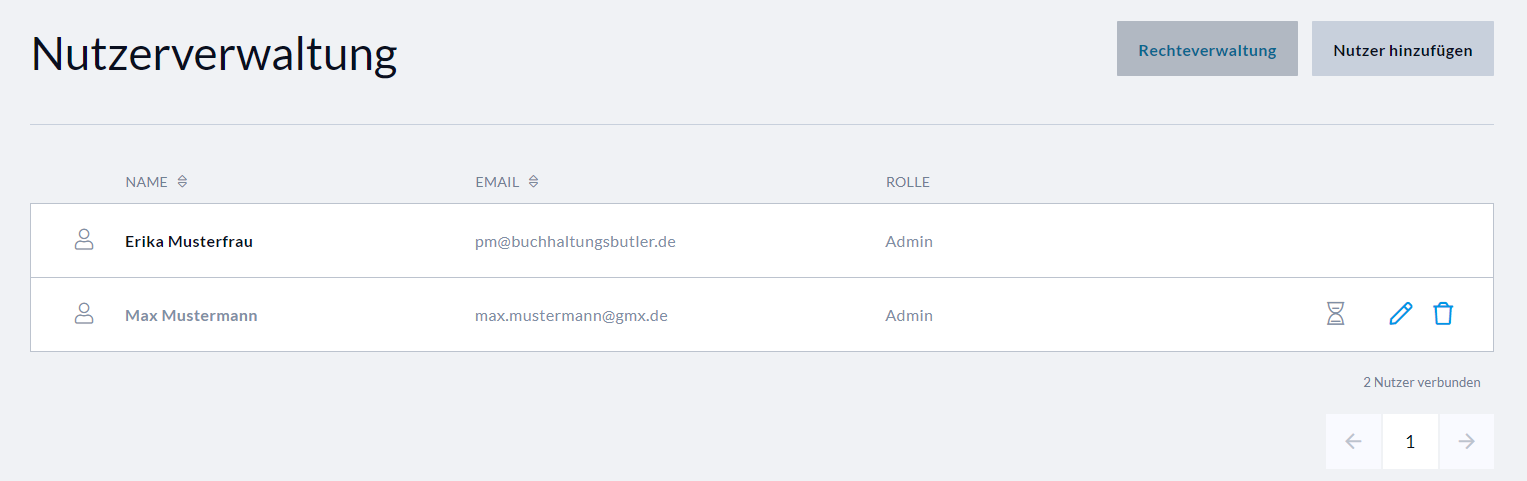This screenshot has width=1527, height=481.
Task: Sort the table by the NAME arrows icon
Action: point(182,182)
